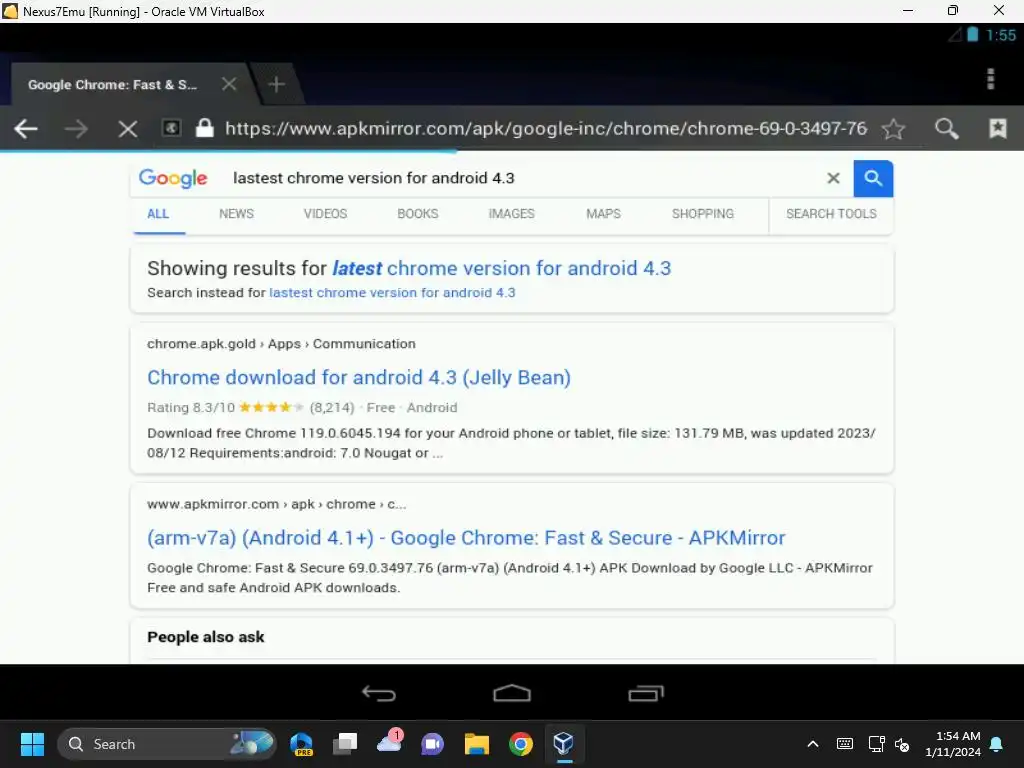Click the touch keyboard tray icon
The height and width of the screenshot is (768, 1024).
point(844,744)
